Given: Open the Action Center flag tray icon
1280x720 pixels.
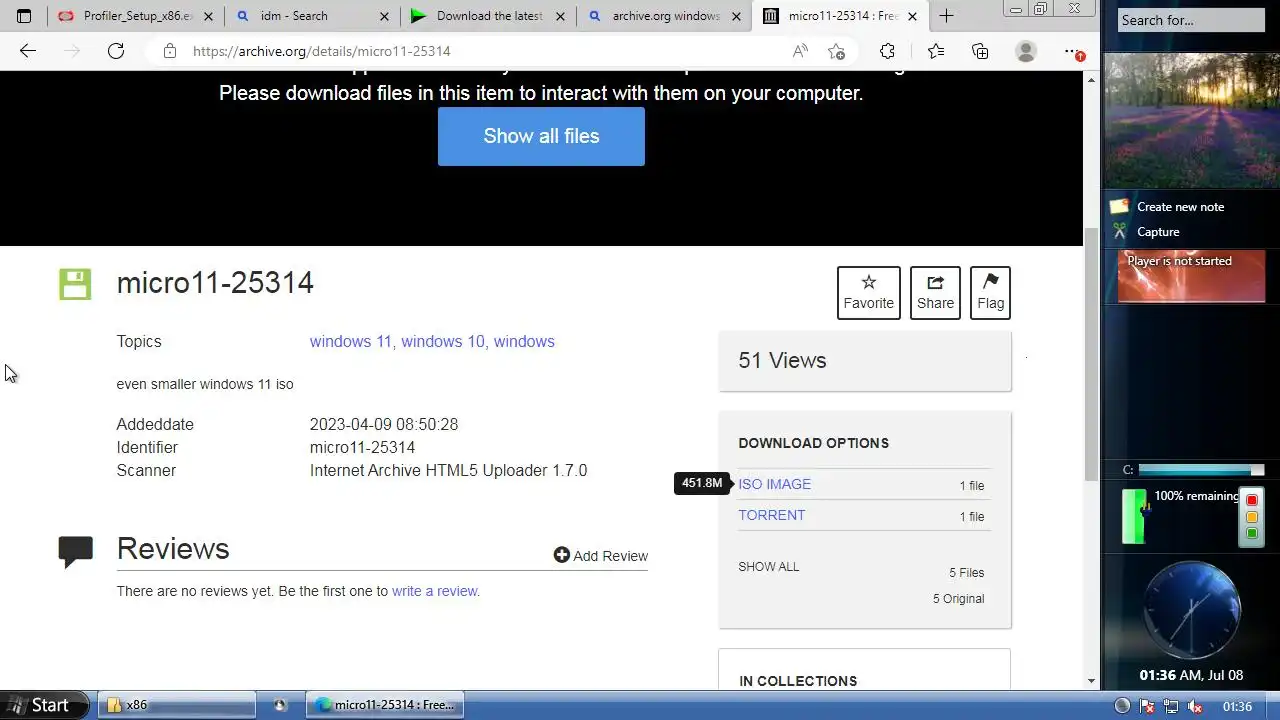Looking at the screenshot, I should 1148,706.
